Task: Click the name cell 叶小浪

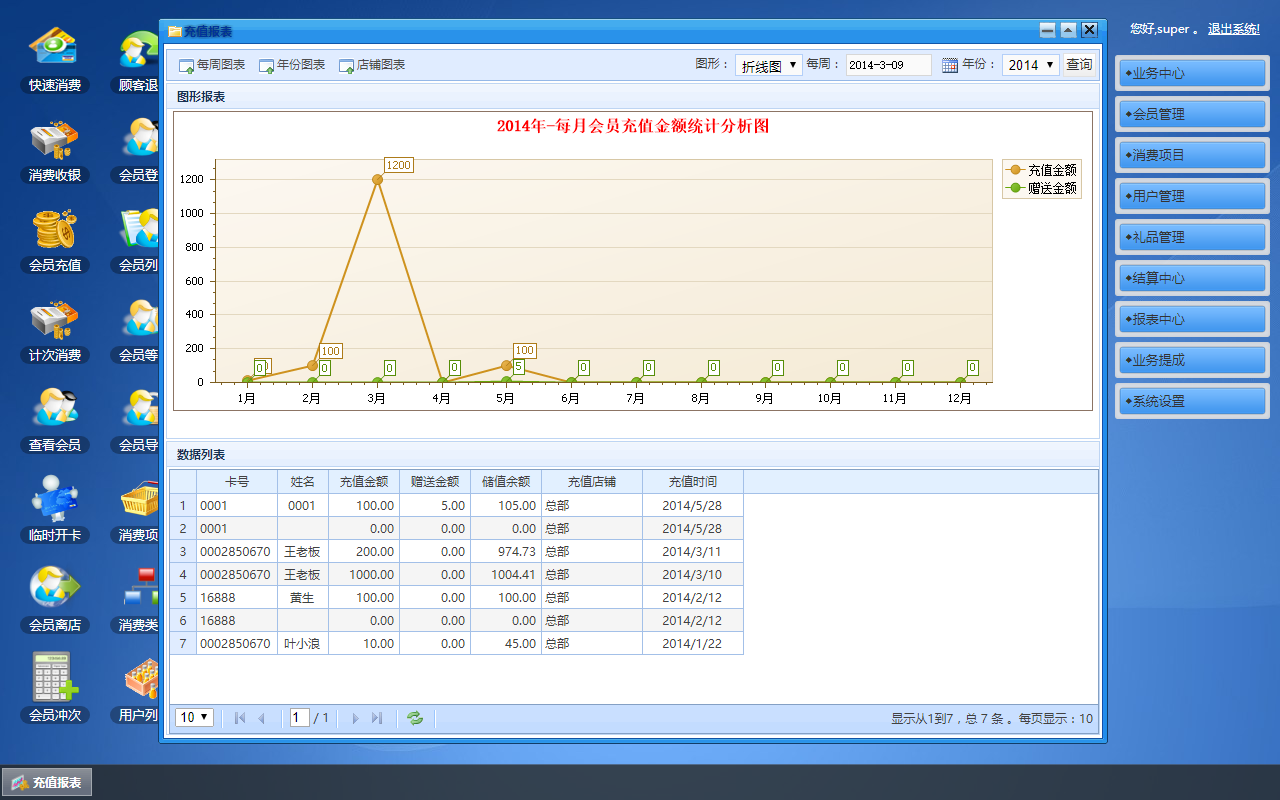Action: (302, 644)
